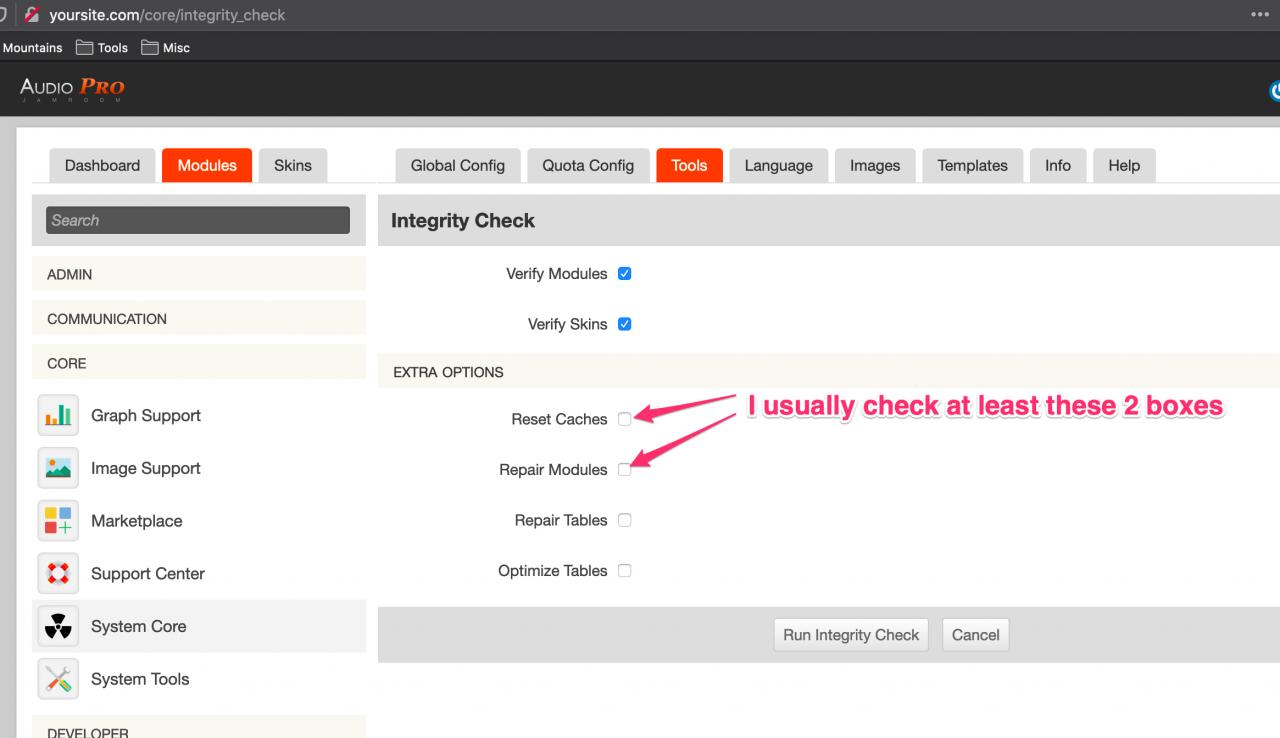Click the Support Center lifebuoy icon

click(58, 574)
